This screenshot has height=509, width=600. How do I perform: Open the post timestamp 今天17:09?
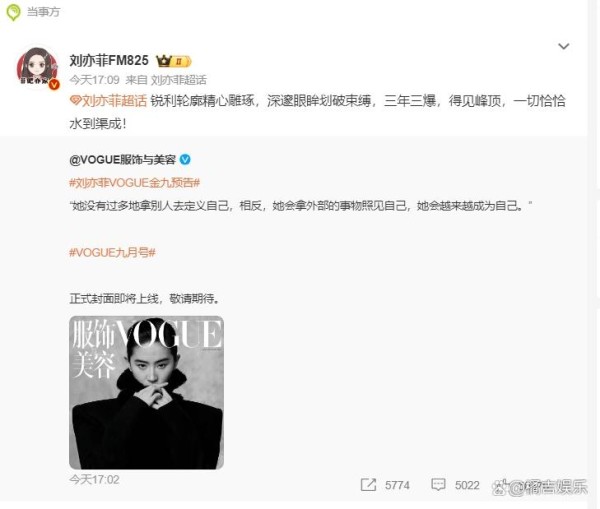95,80
